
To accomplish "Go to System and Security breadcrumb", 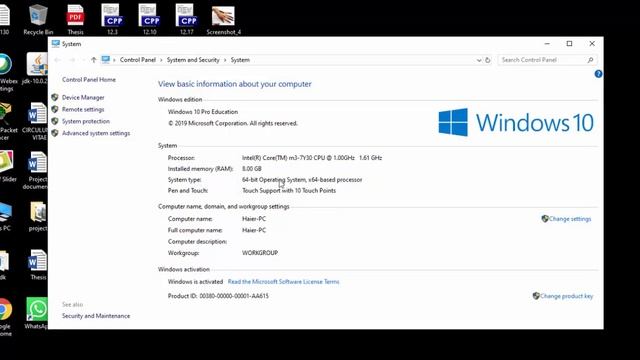I will click(x=193, y=60).
